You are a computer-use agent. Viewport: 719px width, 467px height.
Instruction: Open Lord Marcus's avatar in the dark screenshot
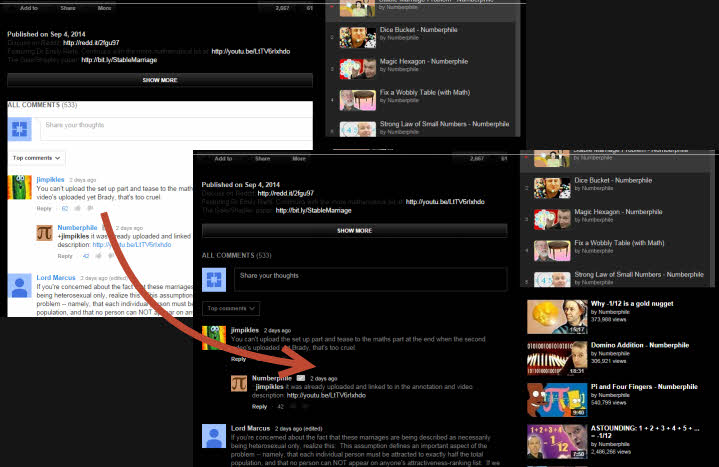pyautogui.click(x=214, y=436)
